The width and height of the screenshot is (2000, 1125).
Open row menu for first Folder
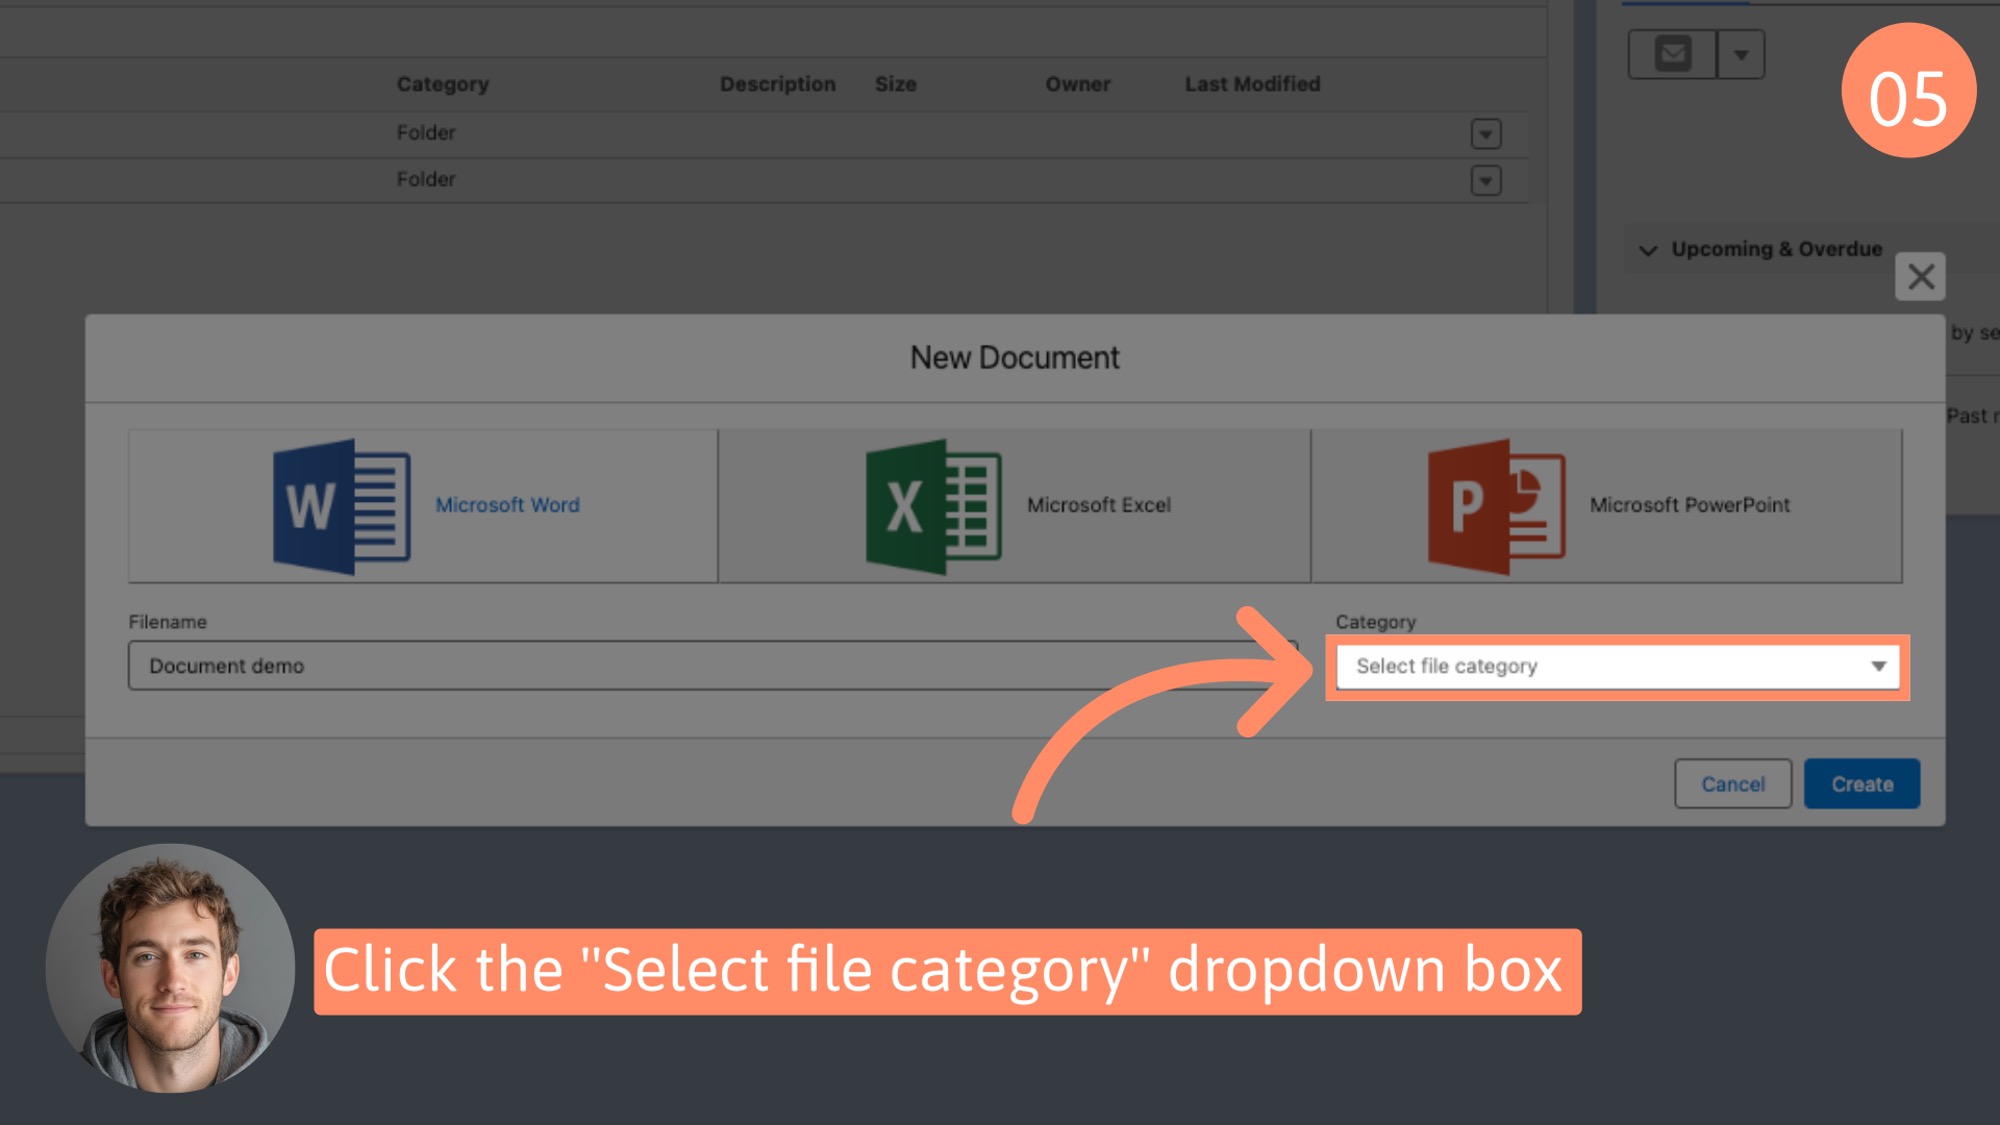tap(1486, 134)
